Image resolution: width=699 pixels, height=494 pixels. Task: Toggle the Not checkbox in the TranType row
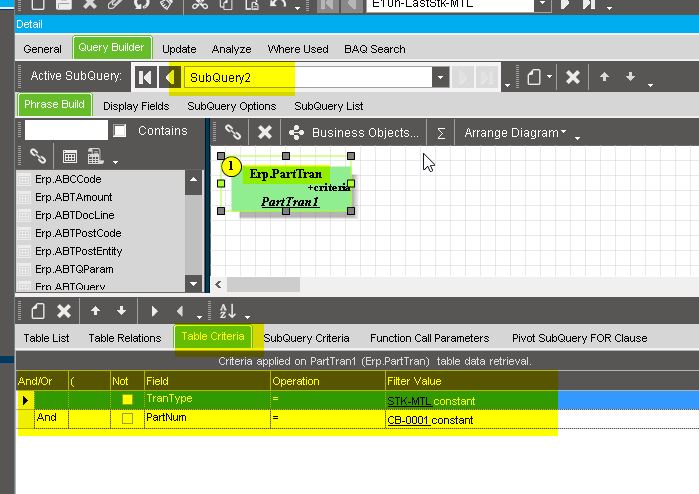(x=127, y=399)
